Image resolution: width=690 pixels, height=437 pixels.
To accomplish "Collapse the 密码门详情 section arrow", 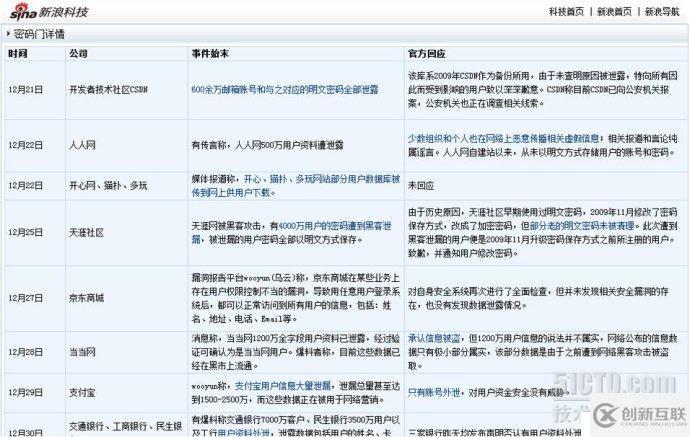I will (x=8, y=34).
